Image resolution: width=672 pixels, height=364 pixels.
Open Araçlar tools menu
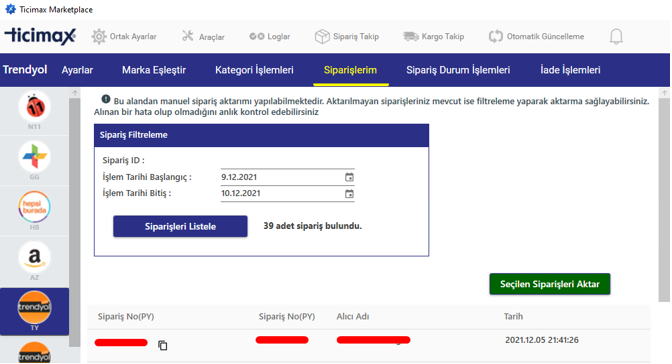point(203,36)
